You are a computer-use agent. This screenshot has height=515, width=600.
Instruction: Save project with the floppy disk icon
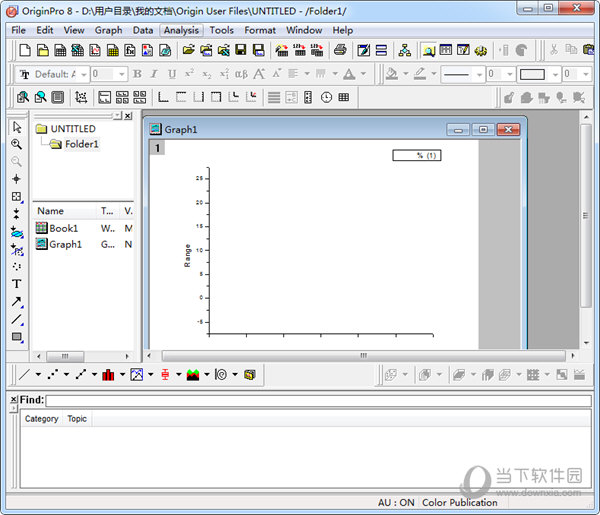point(241,50)
